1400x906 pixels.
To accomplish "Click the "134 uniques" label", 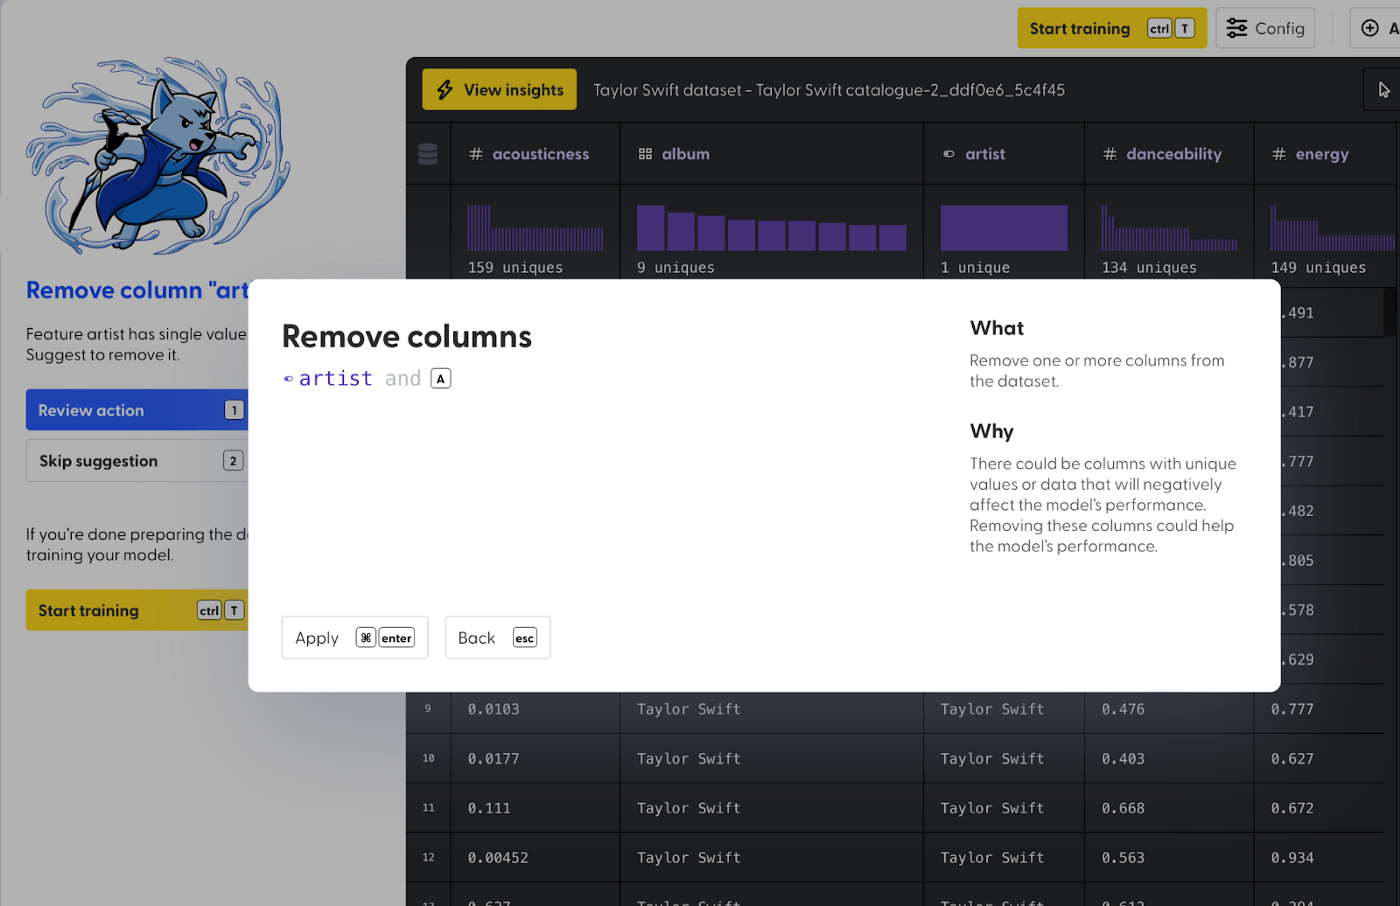I will click(1149, 268).
